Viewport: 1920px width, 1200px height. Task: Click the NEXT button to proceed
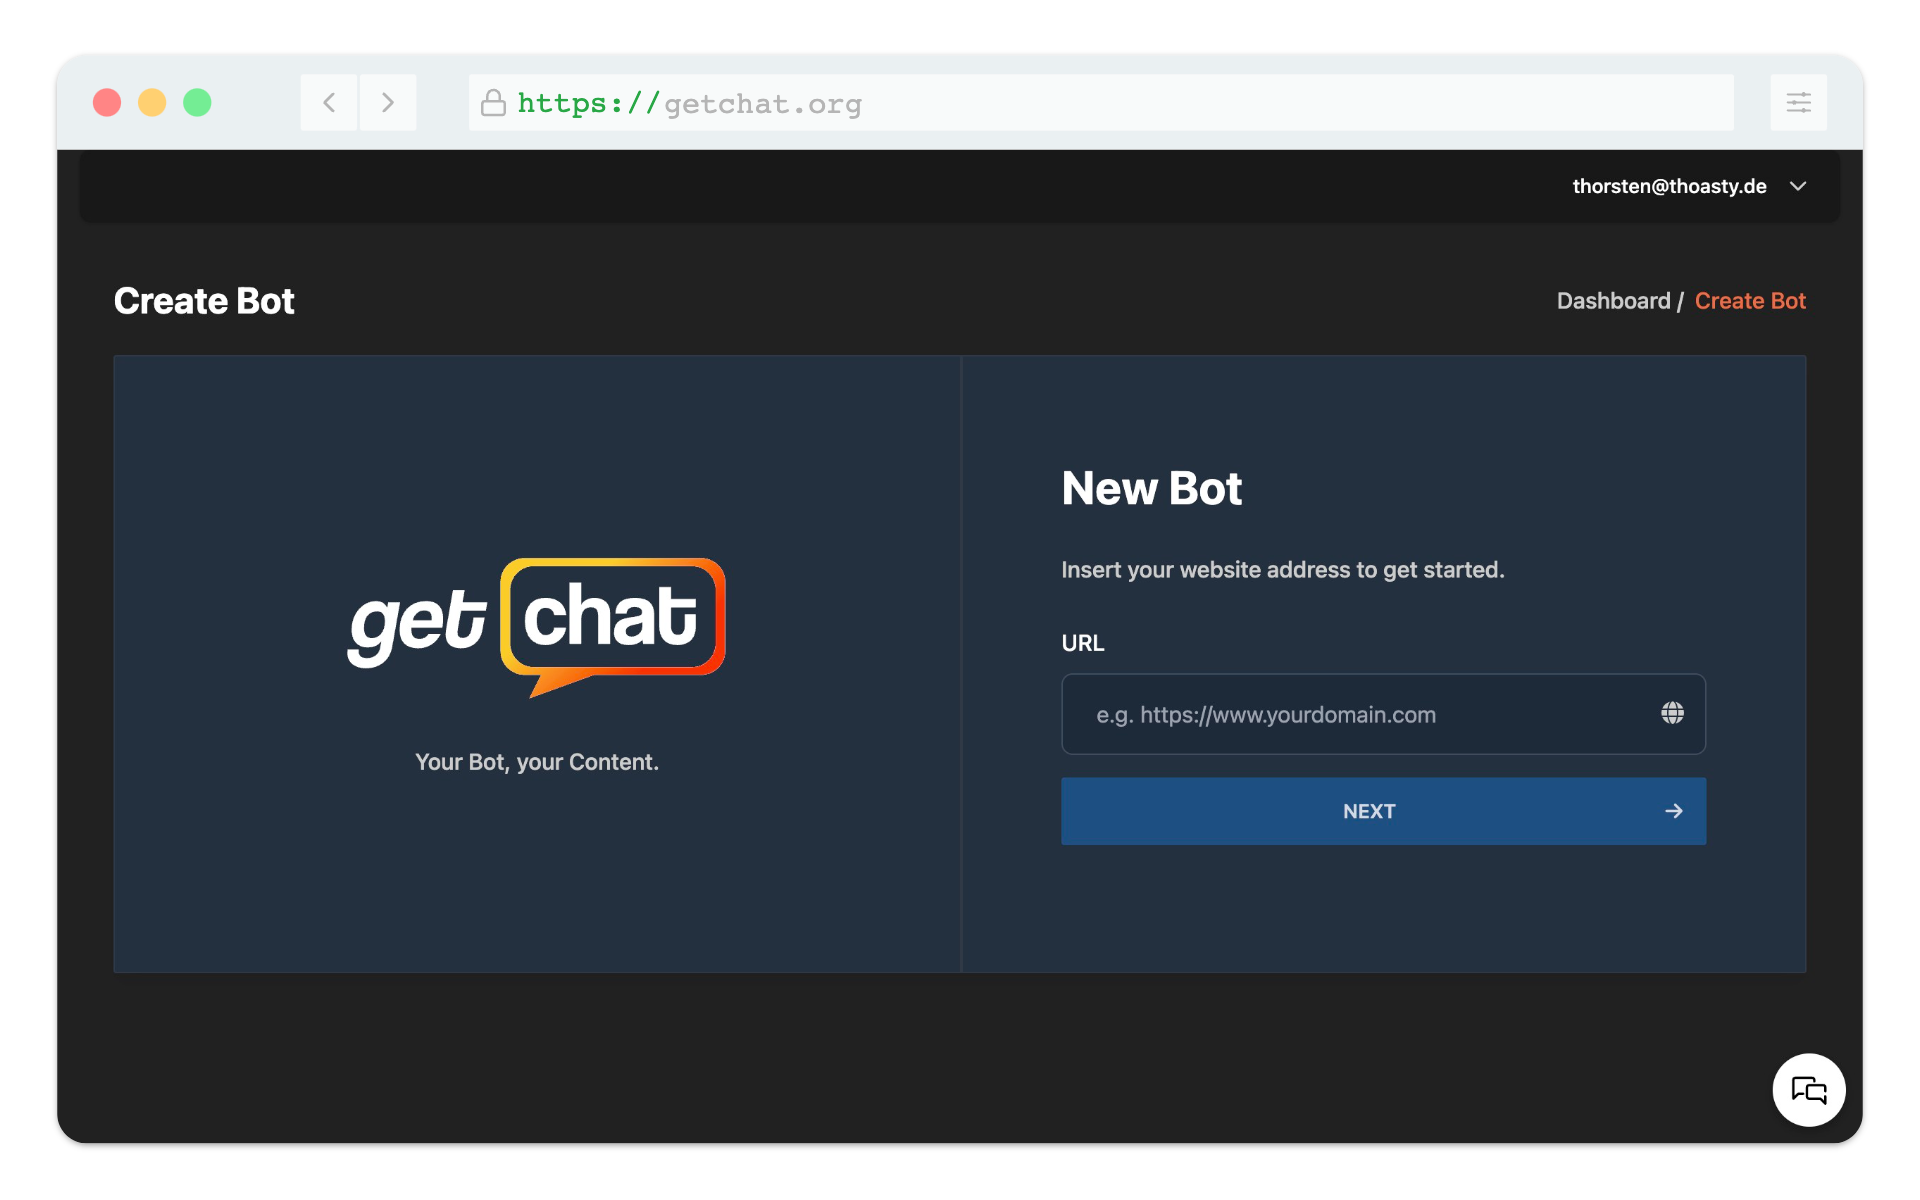point(1382,812)
